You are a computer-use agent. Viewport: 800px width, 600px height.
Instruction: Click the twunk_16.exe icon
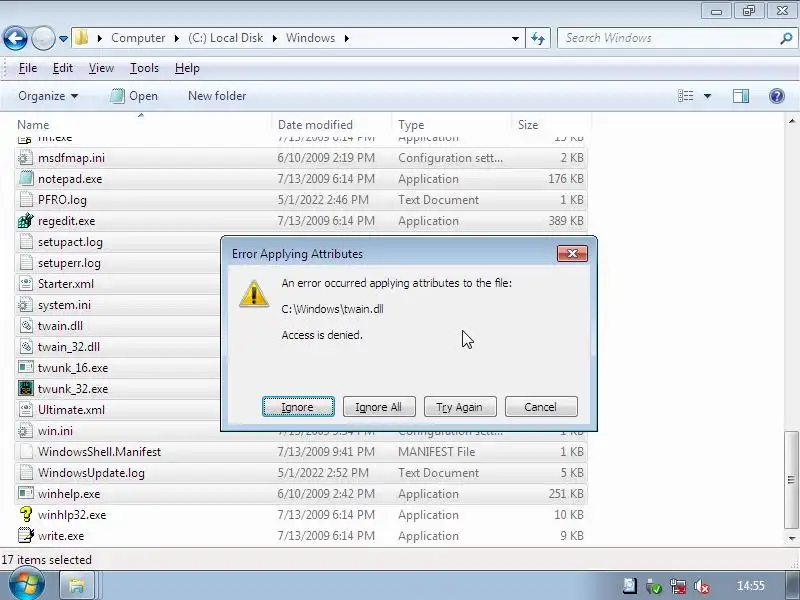pyautogui.click(x=25, y=368)
